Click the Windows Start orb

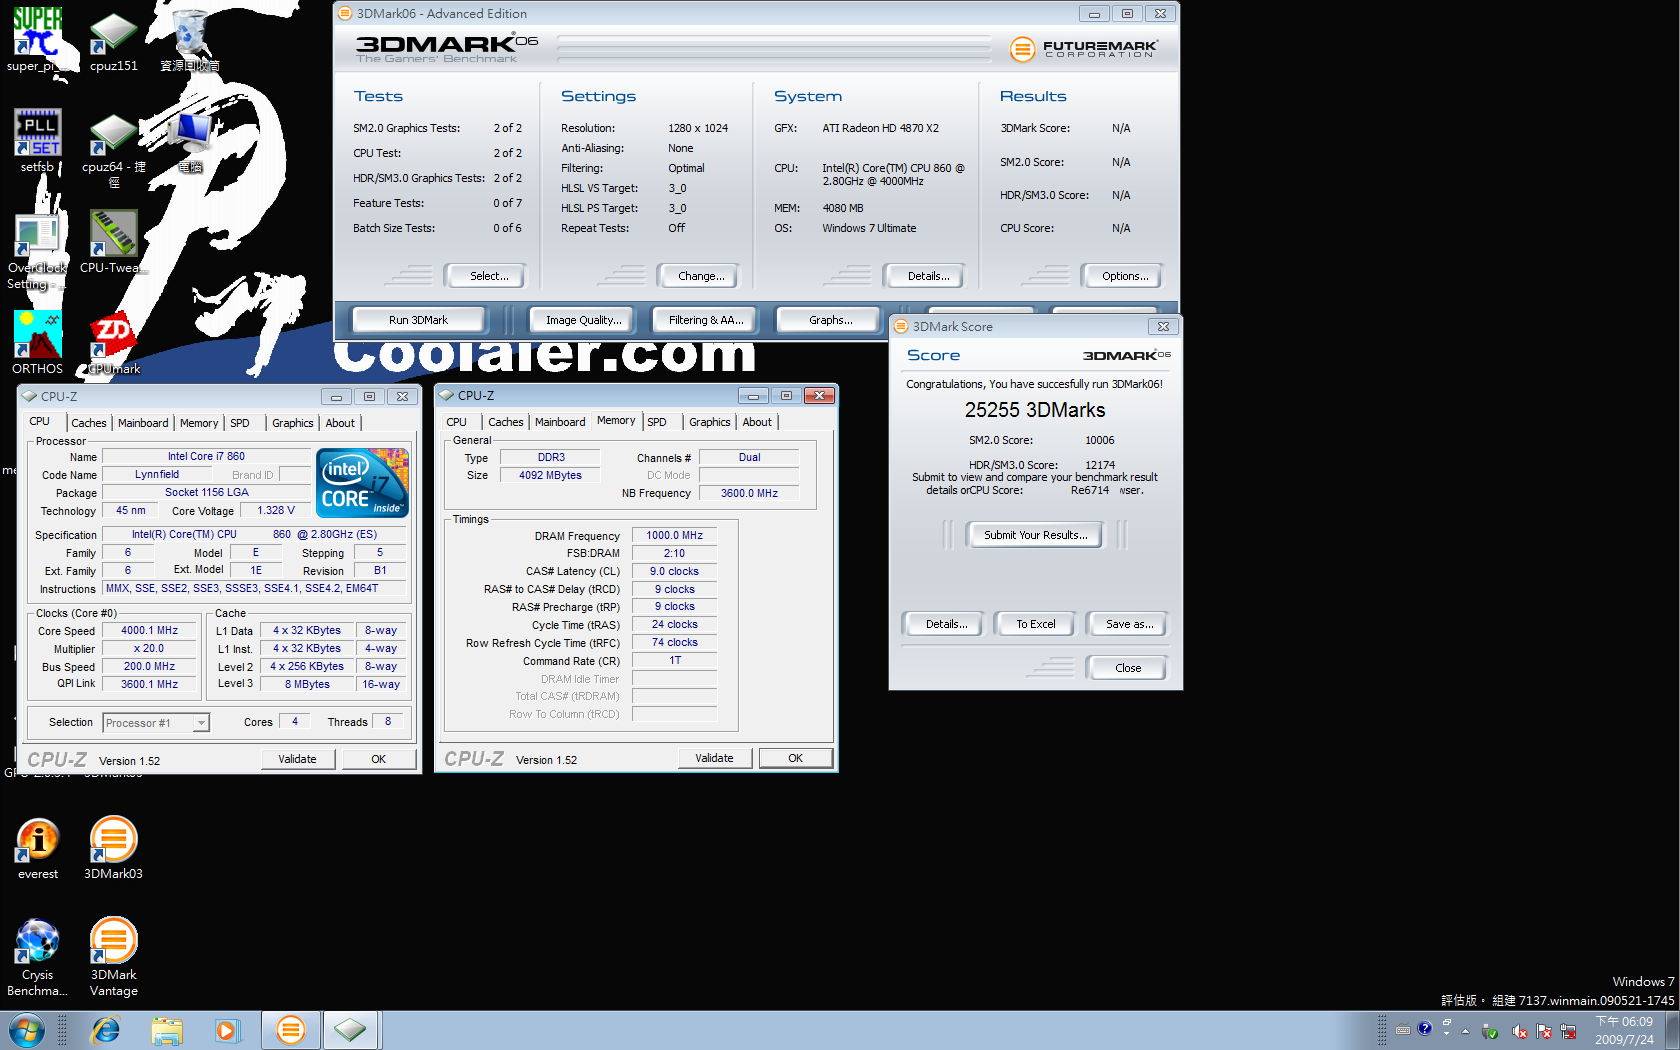click(x=26, y=1030)
